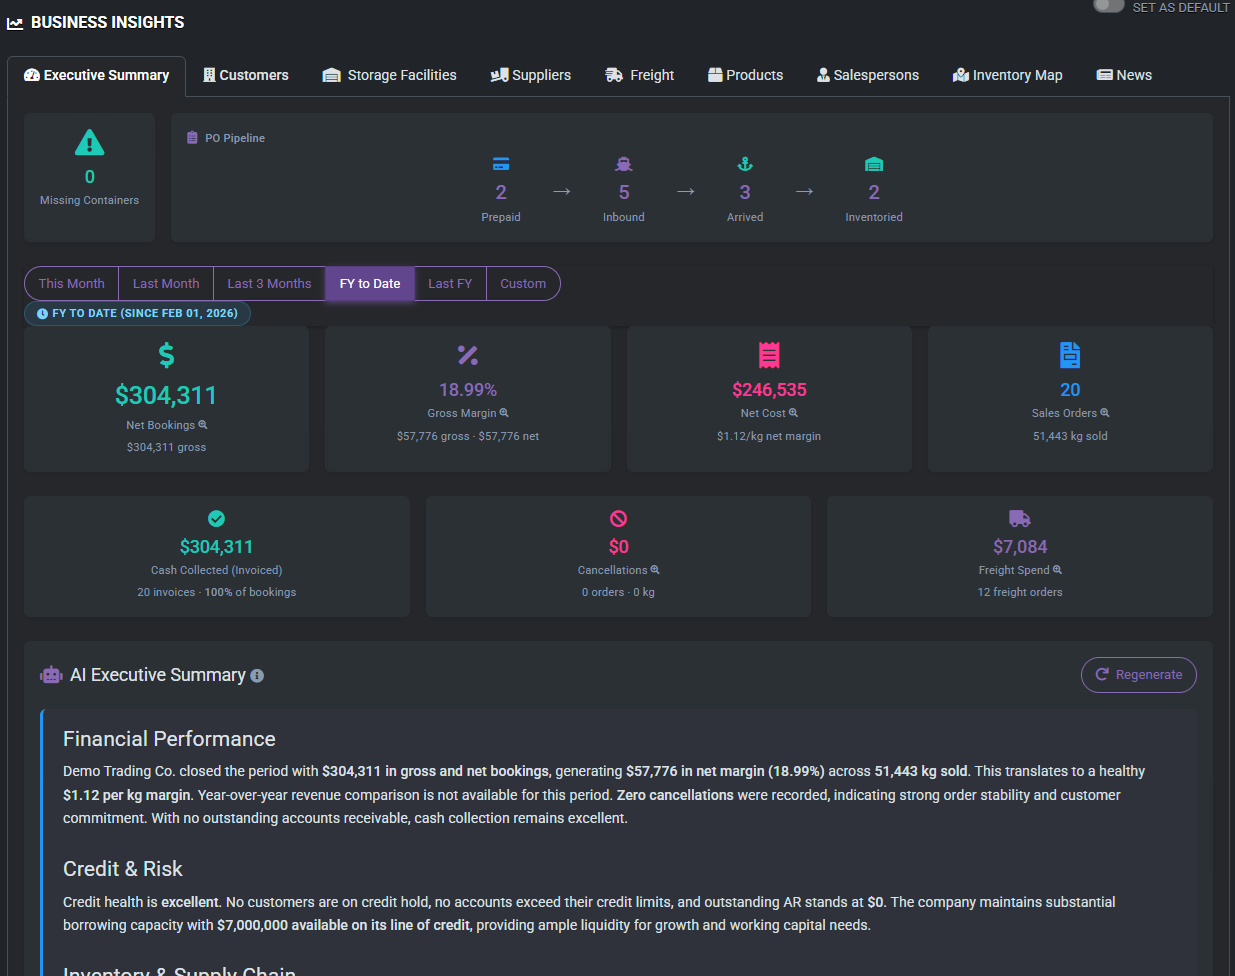Click the Missing Containers warning triangle icon
Viewport: 1235px width, 976px height.
[x=90, y=143]
